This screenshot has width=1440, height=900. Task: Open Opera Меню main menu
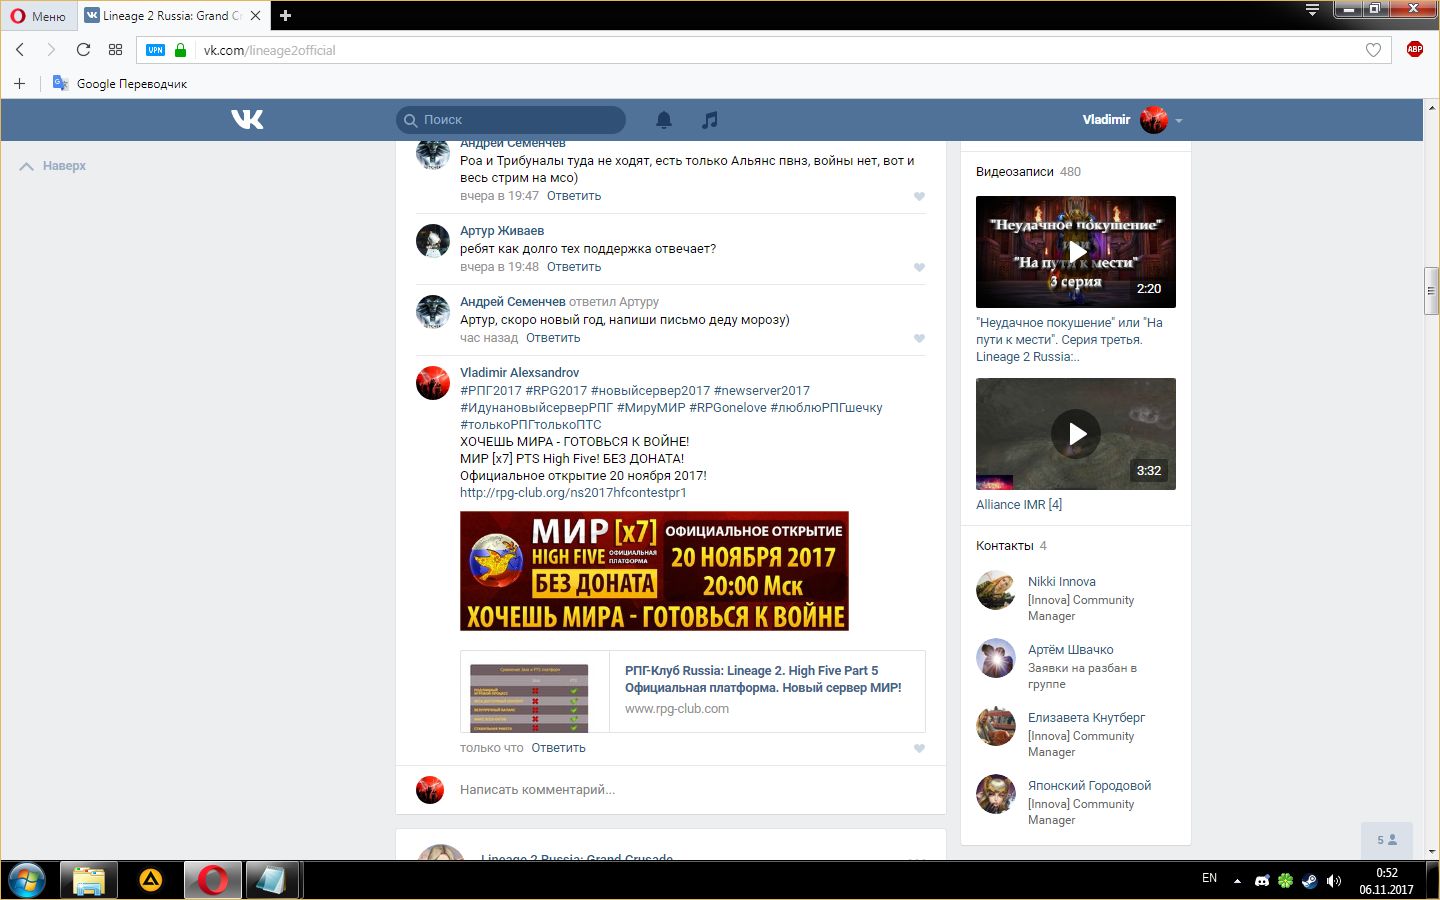pyautogui.click(x=38, y=16)
